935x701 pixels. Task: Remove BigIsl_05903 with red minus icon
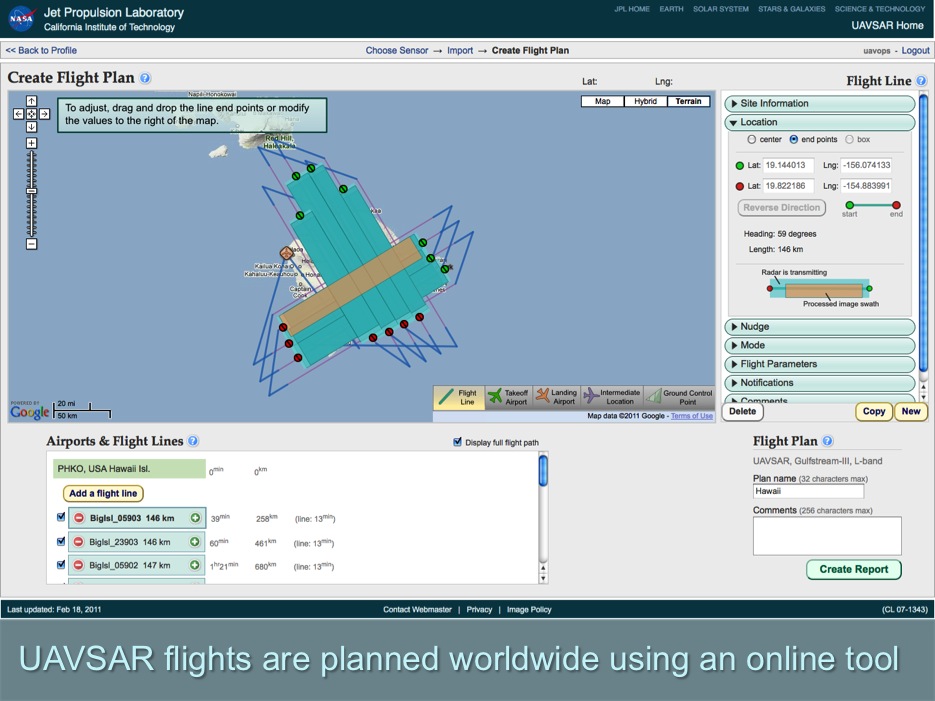click(x=79, y=518)
